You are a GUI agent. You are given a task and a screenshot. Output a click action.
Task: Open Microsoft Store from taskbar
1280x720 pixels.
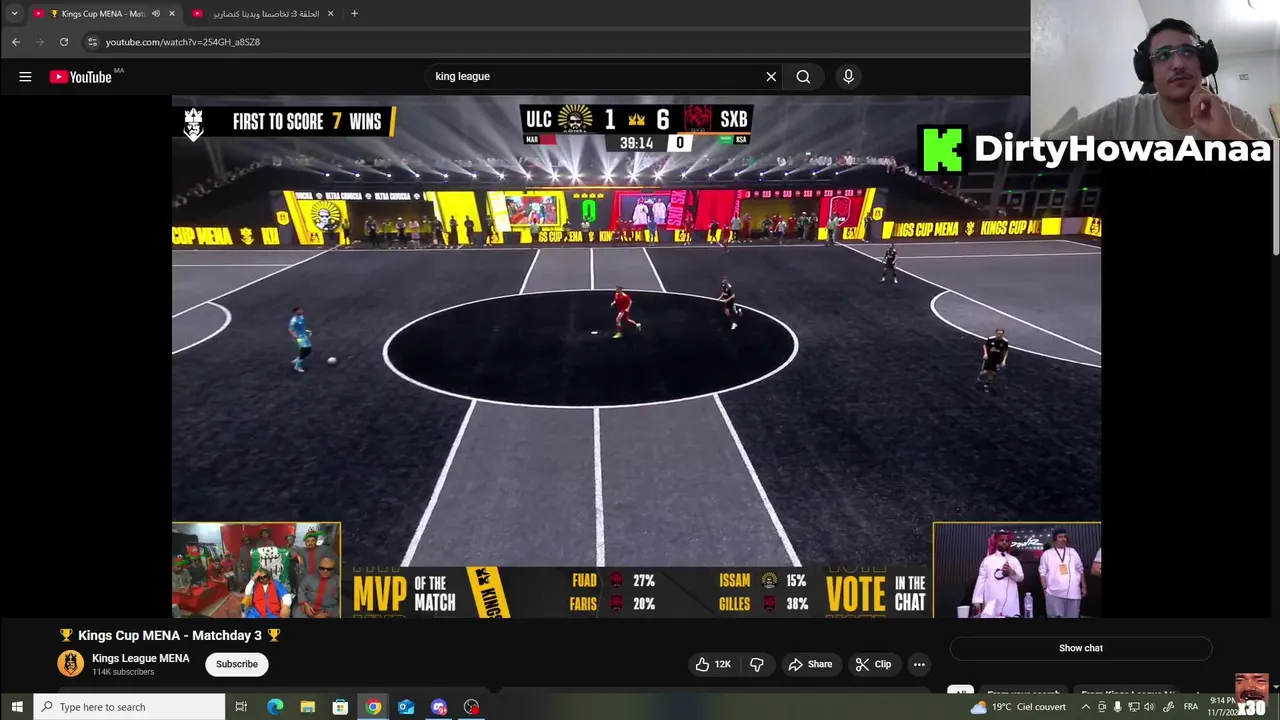(340, 707)
